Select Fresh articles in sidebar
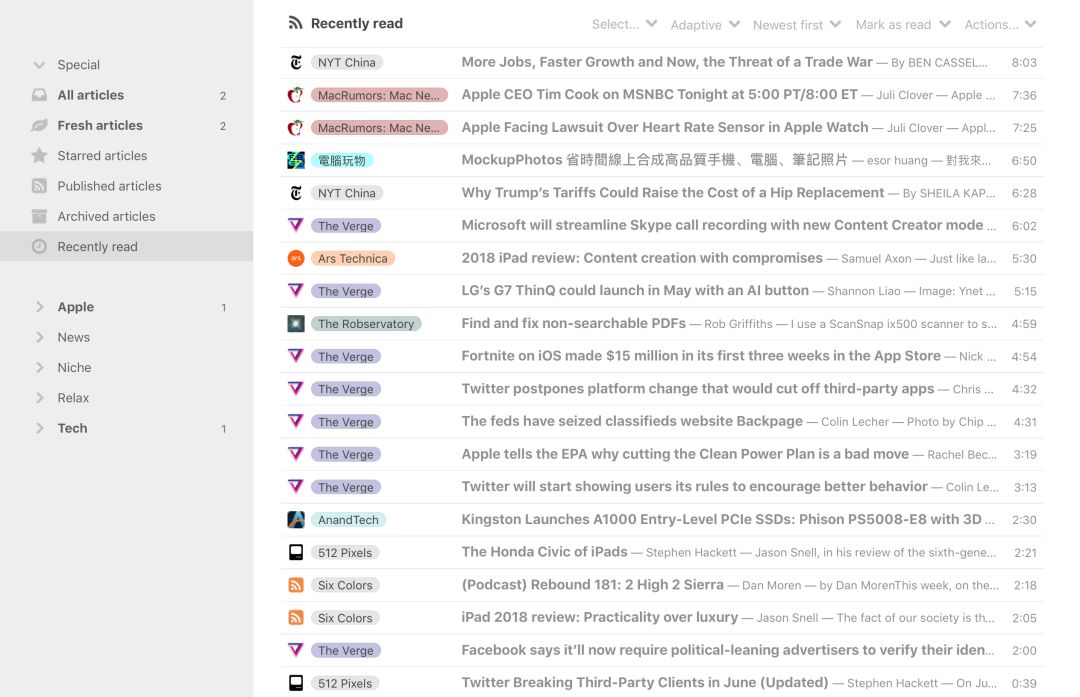 pyautogui.click(x=127, y=125)
